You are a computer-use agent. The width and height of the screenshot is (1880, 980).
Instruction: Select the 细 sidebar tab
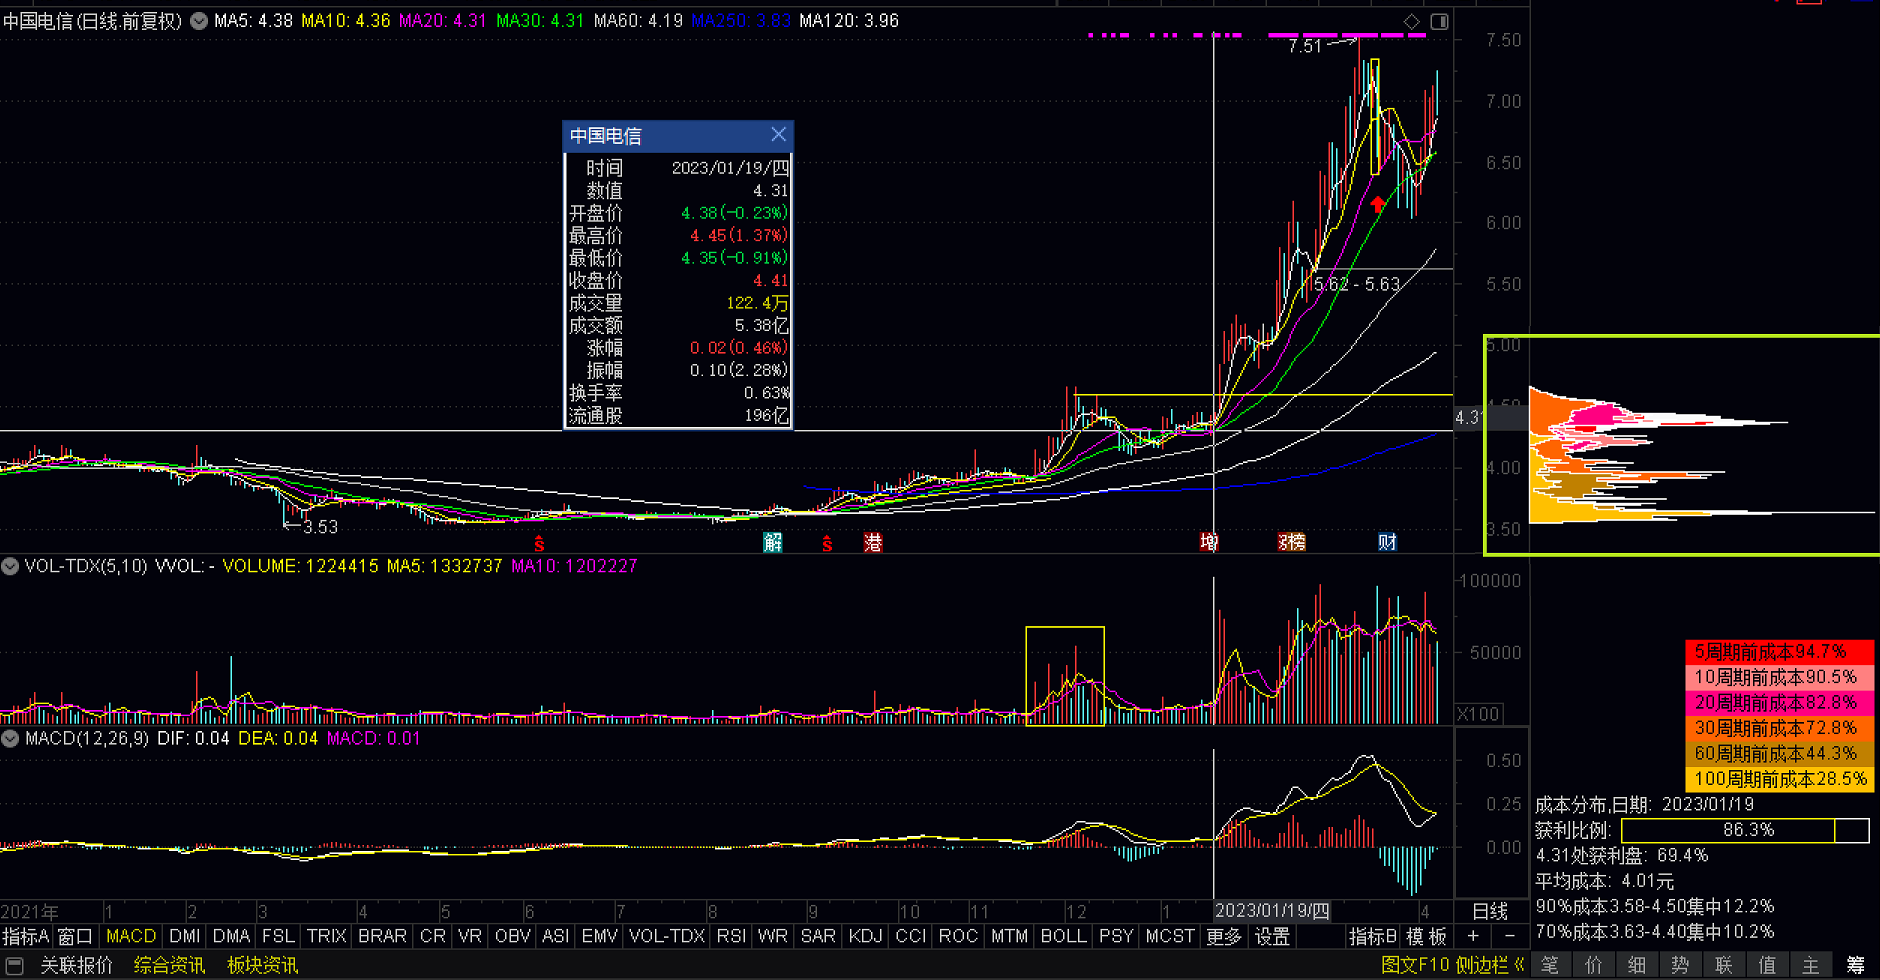coord(1636,965)
